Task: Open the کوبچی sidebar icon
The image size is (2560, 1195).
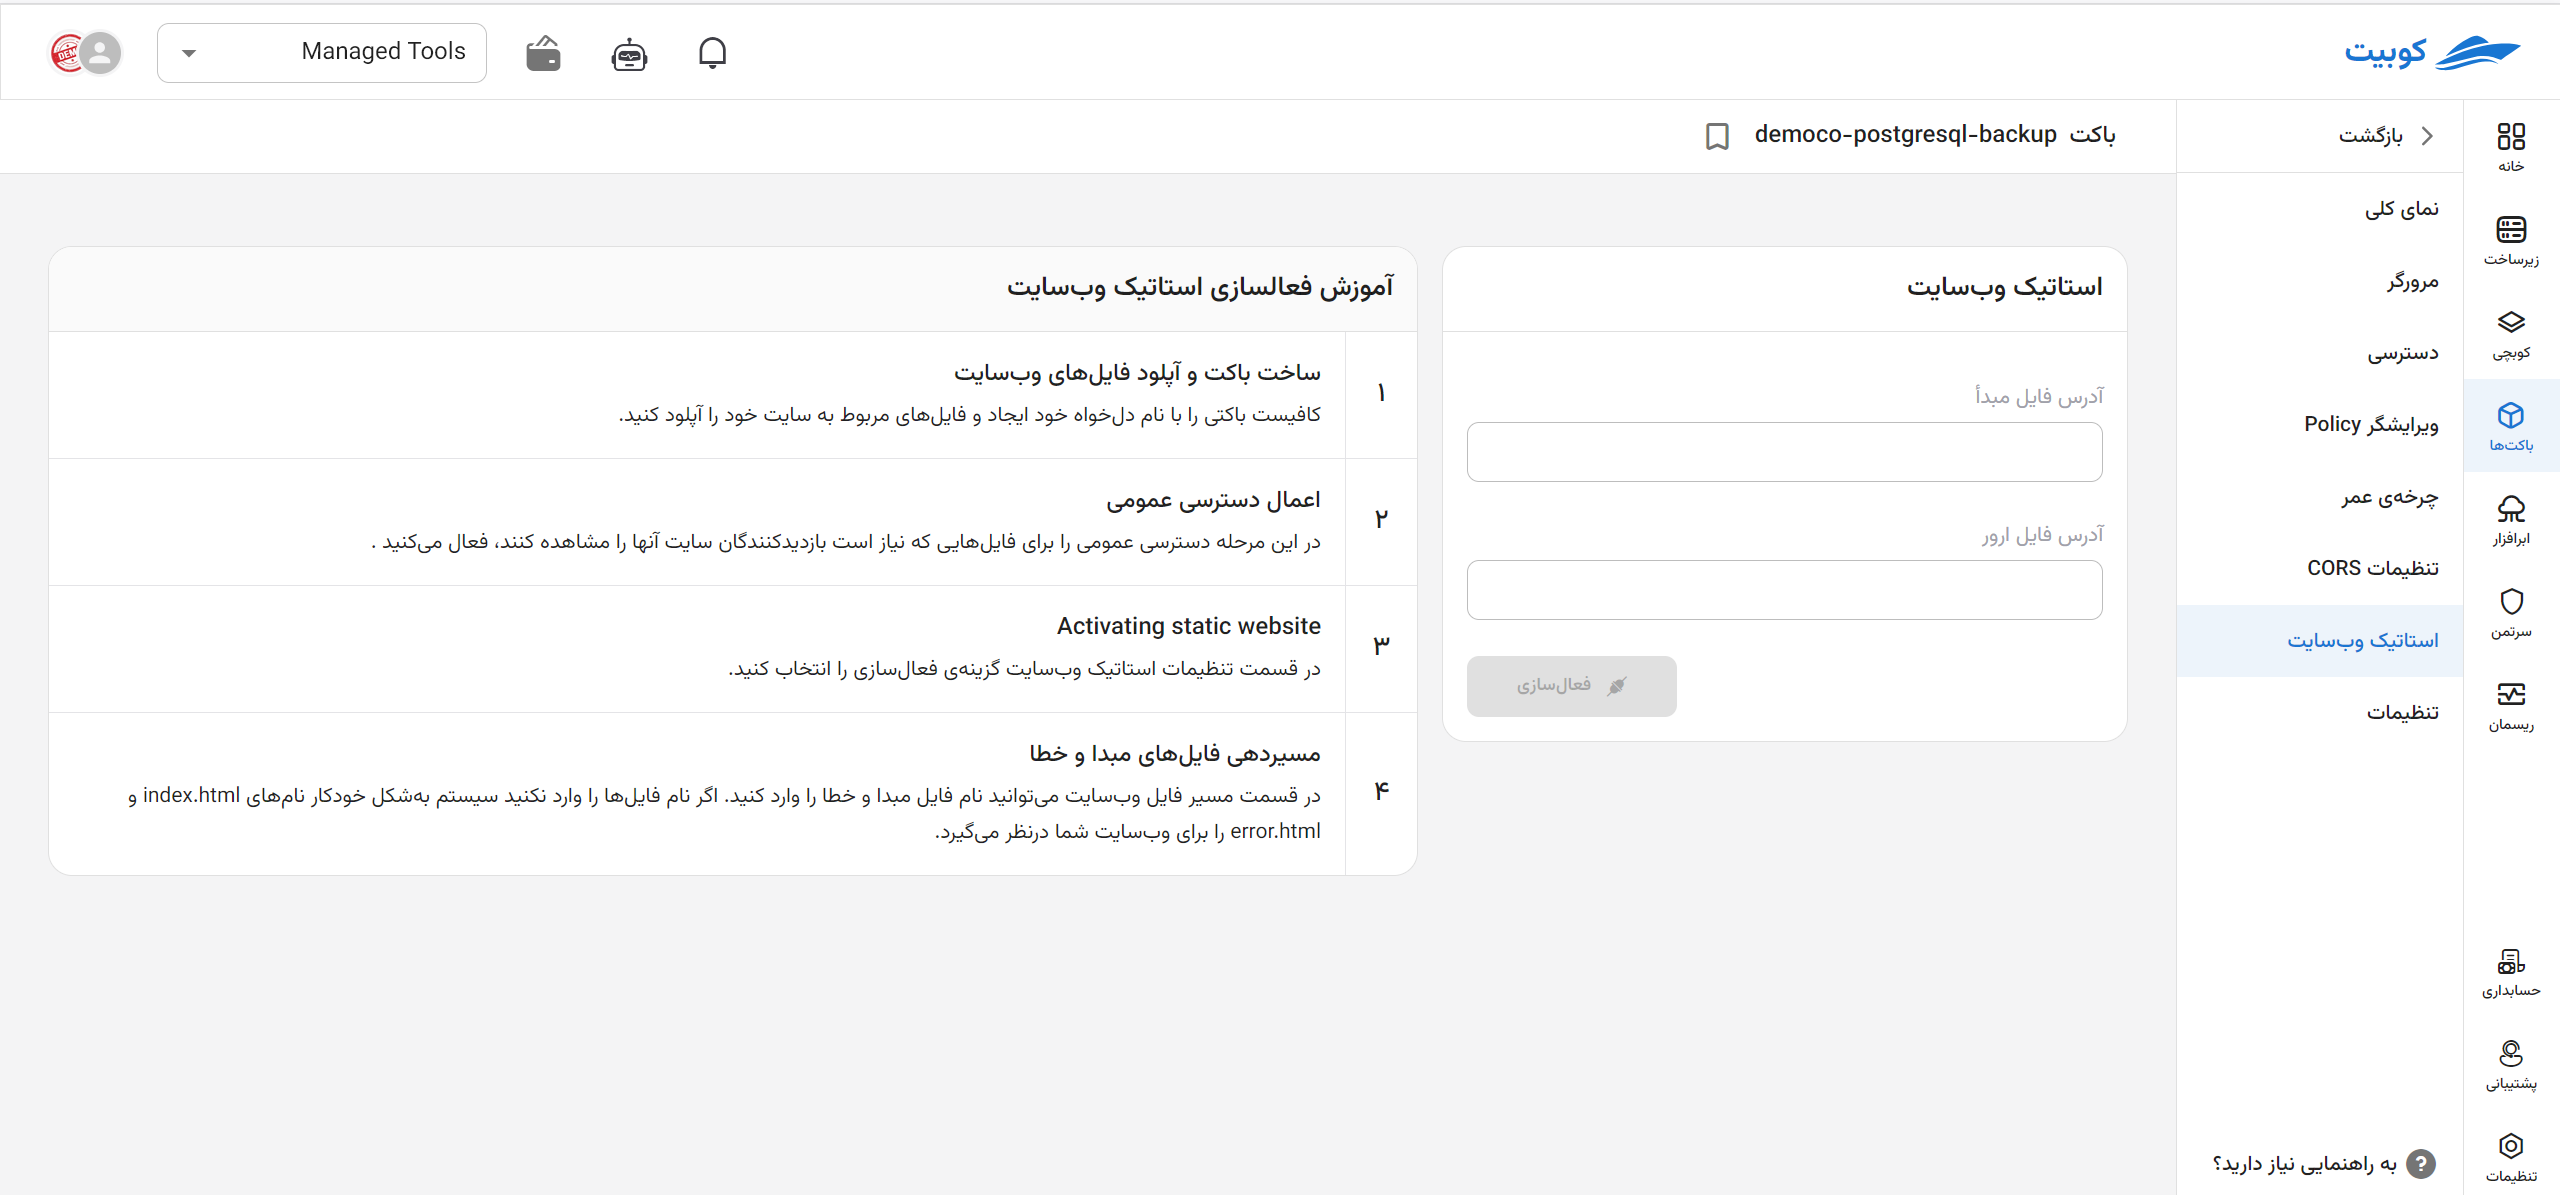Action: (2511, 333)
